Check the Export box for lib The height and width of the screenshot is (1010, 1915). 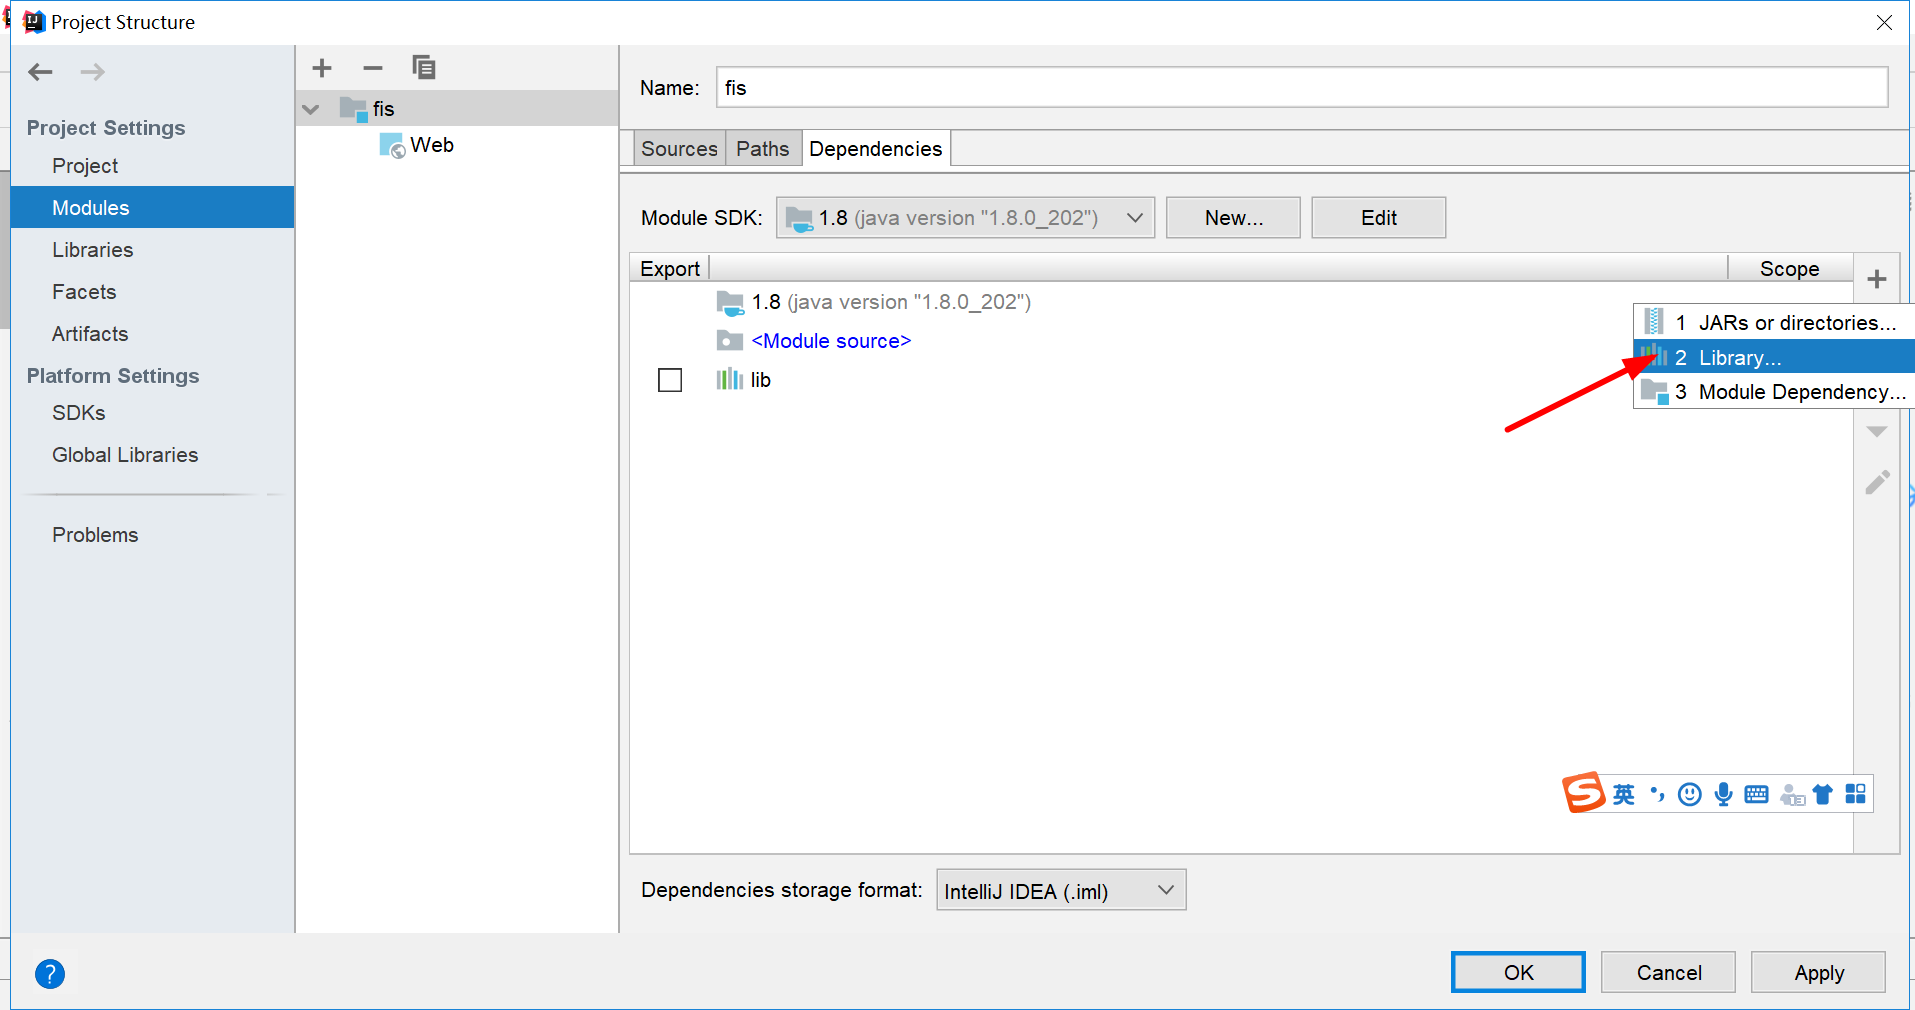[x=670, y=380]
